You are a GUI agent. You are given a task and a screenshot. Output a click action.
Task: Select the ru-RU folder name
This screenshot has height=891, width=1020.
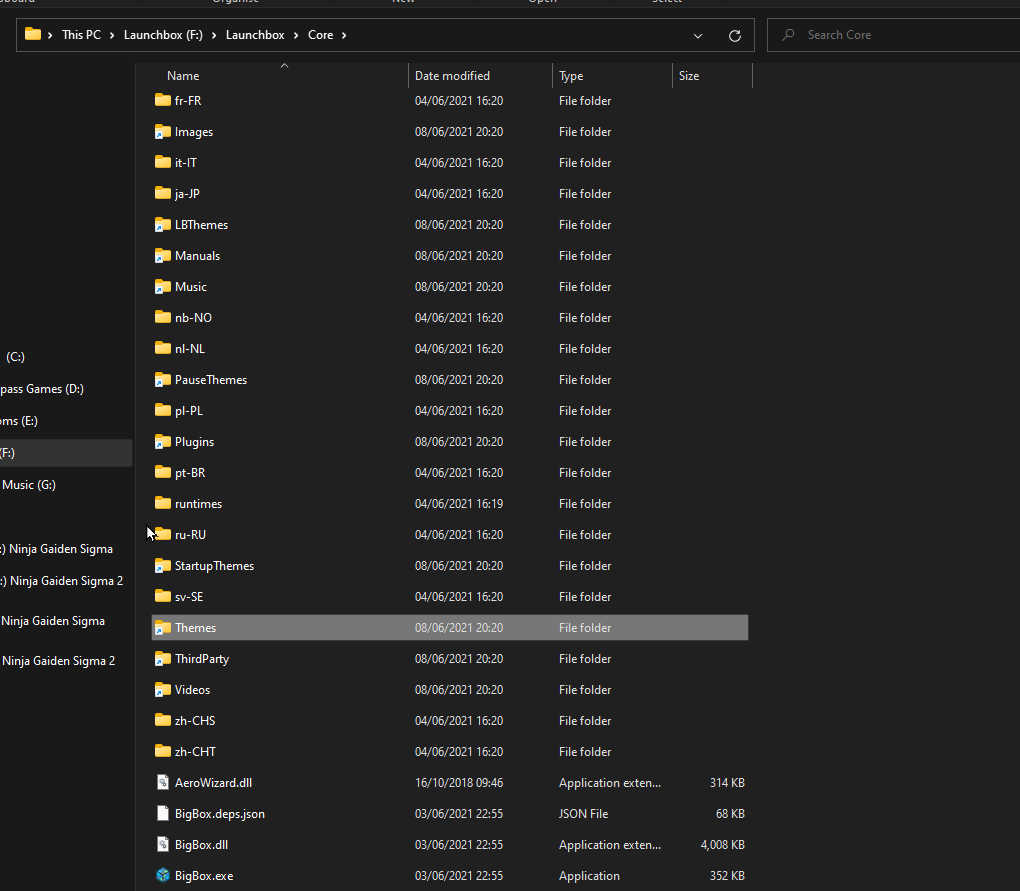click(x=191, y=535)
